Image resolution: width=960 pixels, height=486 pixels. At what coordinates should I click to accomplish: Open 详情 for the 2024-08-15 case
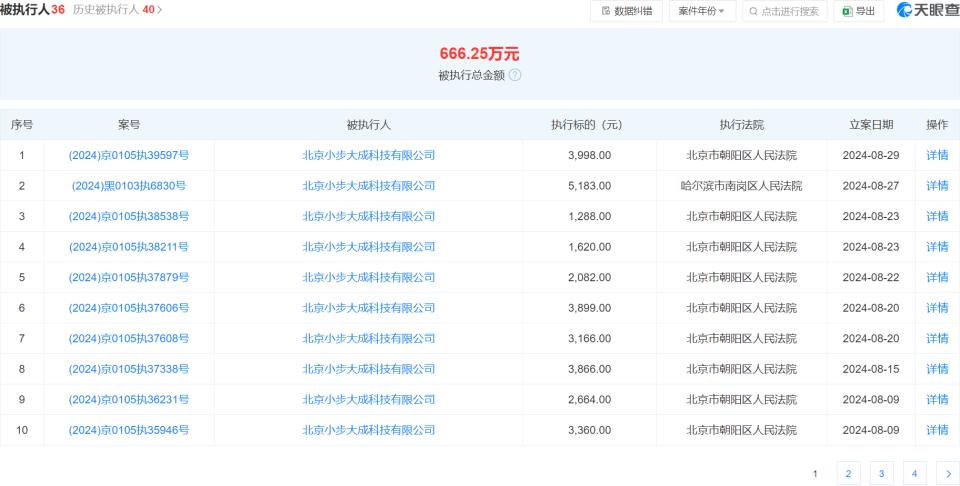tap(937, 369)
